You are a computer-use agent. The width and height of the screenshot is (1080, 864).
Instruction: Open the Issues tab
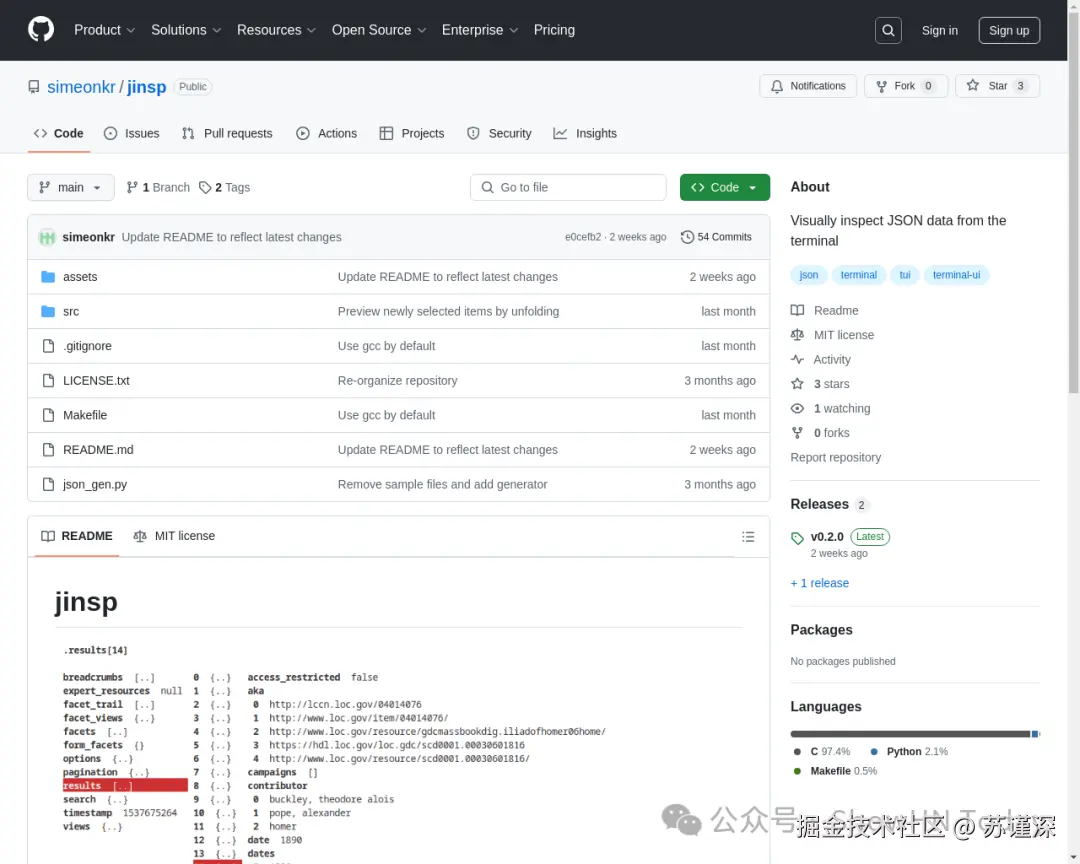click(132, 134)
